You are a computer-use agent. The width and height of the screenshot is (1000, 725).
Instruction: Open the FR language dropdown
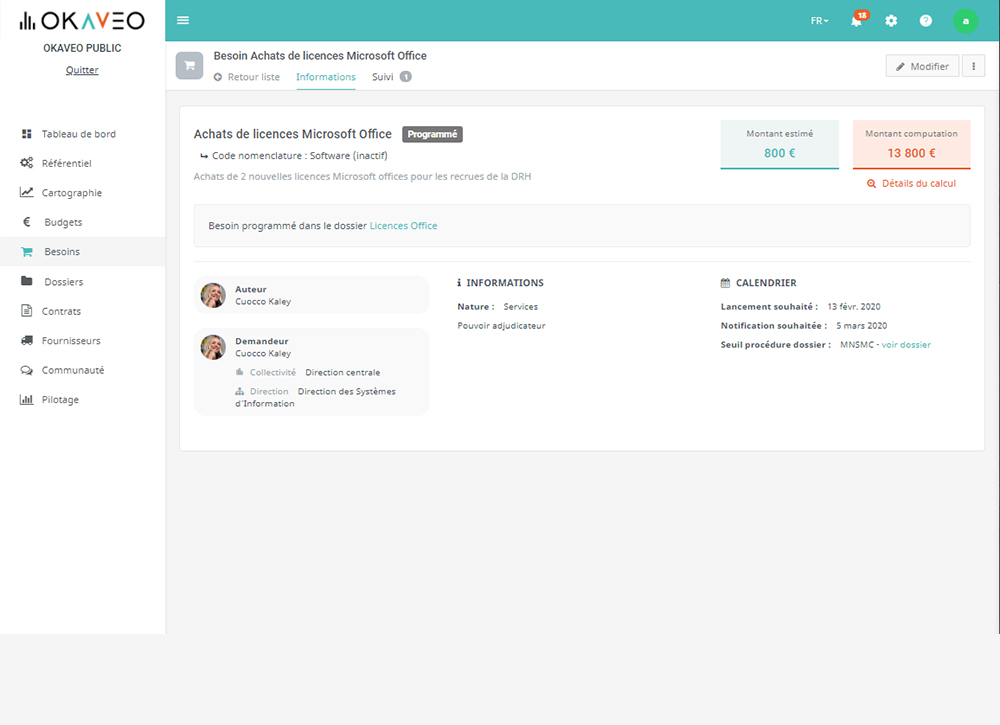820,21
